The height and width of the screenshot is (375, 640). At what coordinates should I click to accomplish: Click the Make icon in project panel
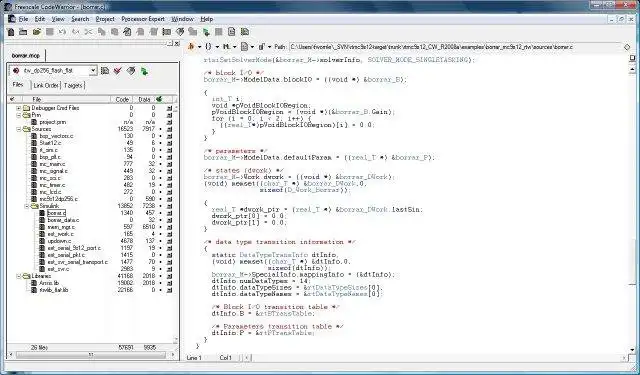[131, 71]
